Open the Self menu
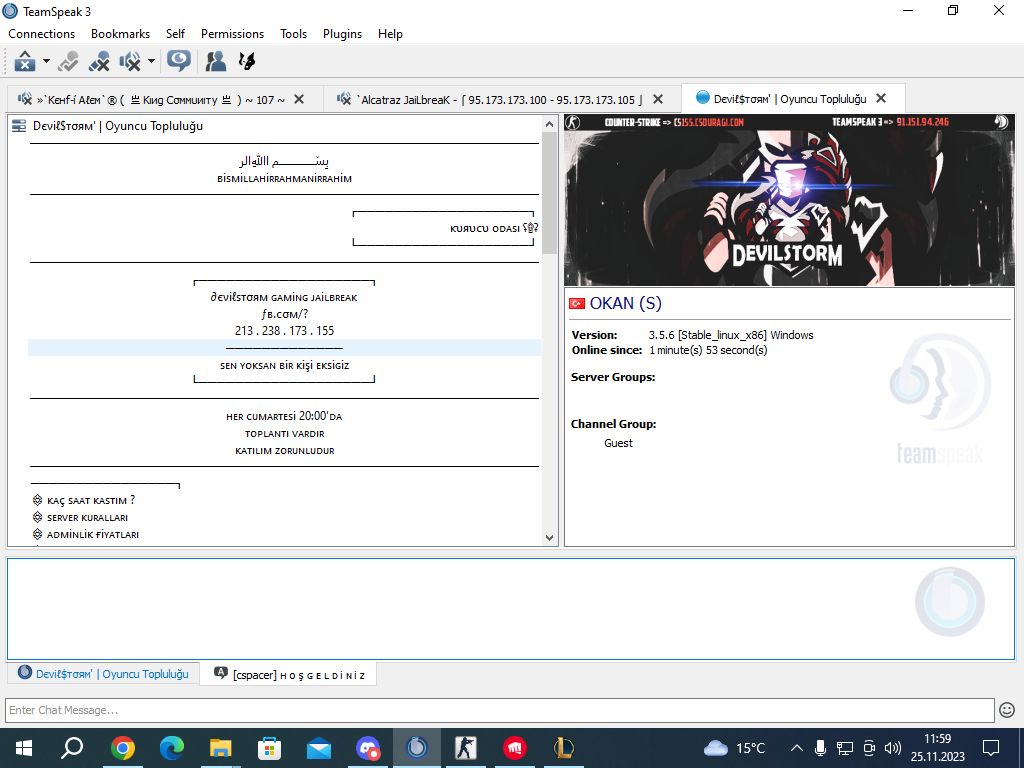Screen dimensions: 1024x768 point(175,34)
